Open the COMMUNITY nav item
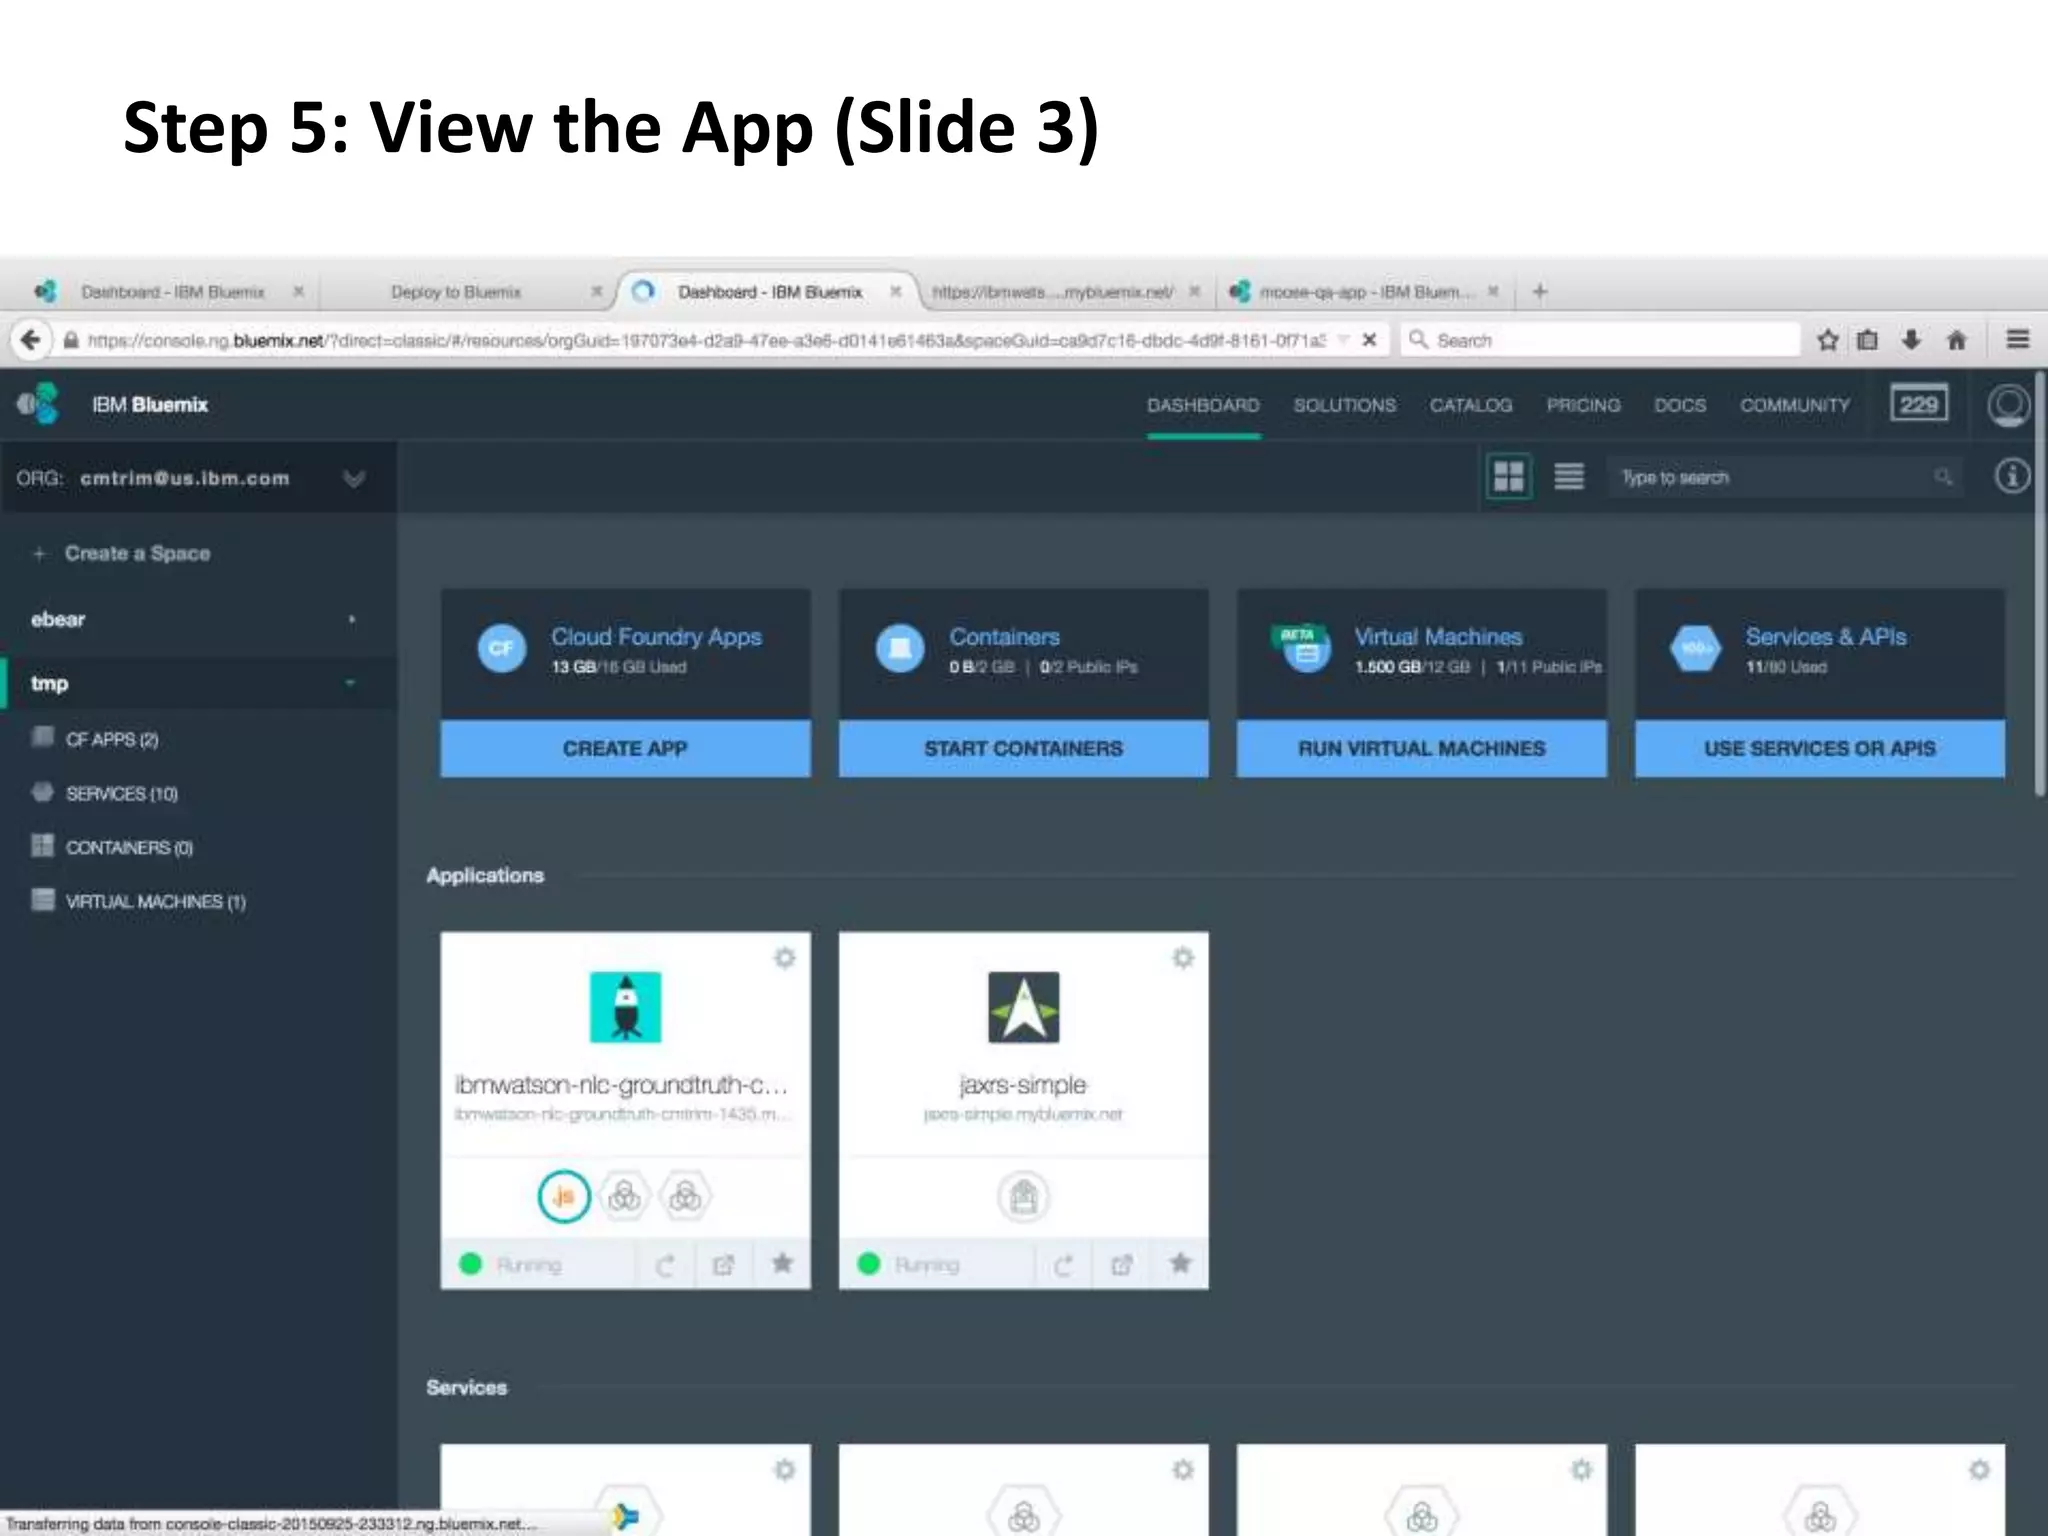Viewport: 2048px width, 1536px height. tap(1795, 405)
